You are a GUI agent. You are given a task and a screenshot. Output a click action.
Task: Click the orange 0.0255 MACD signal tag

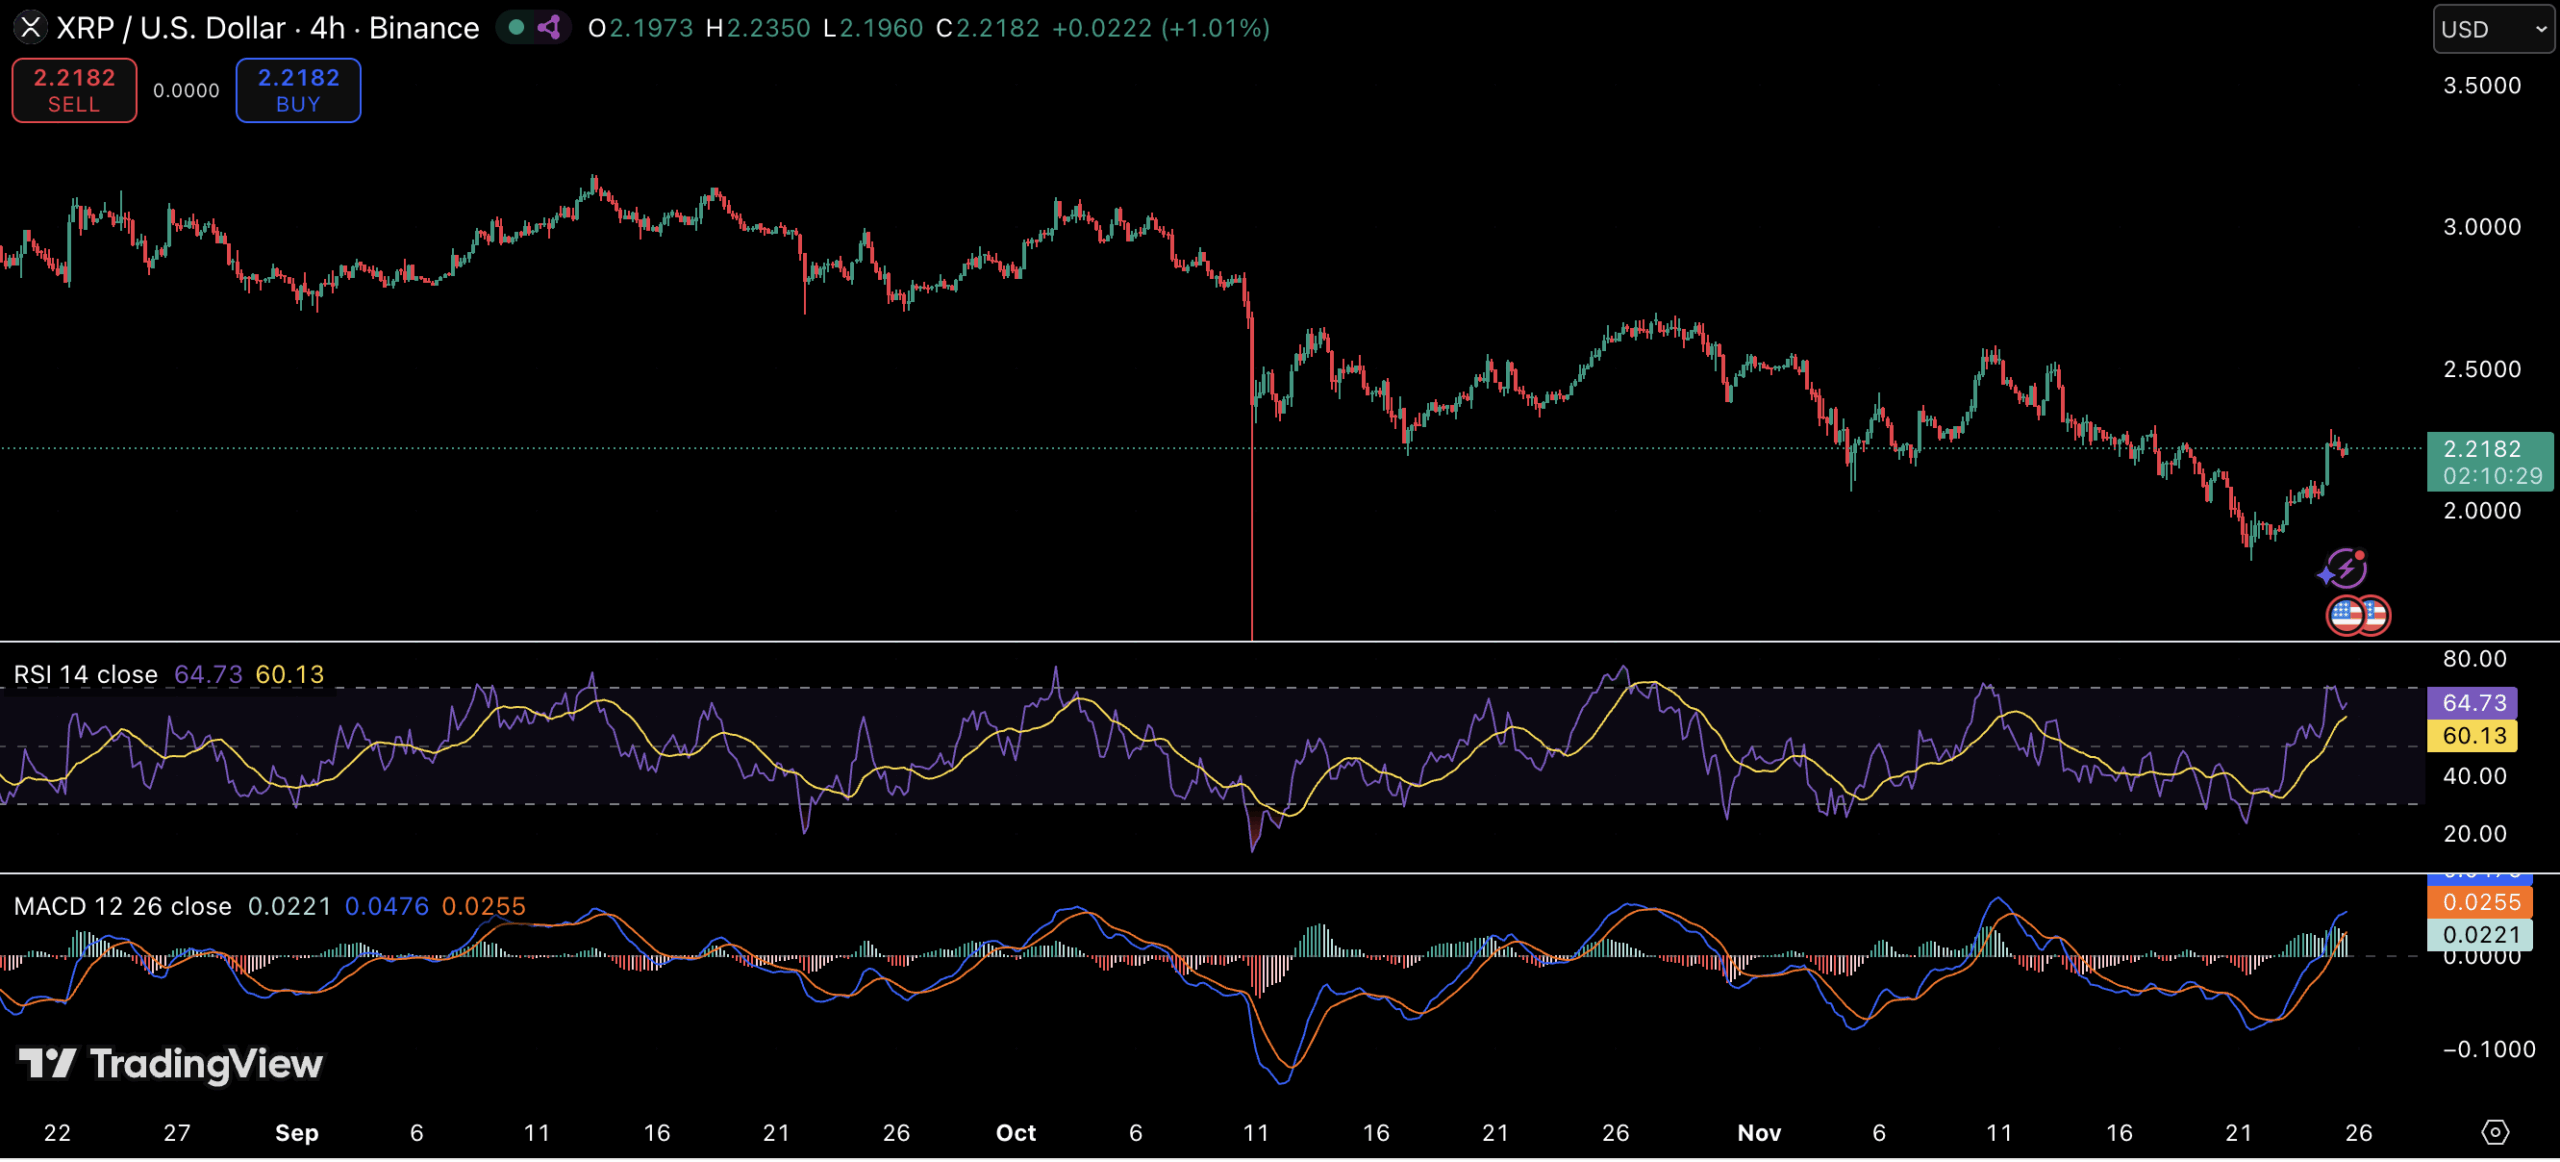pyautogui.click(x=2479, y=902)
